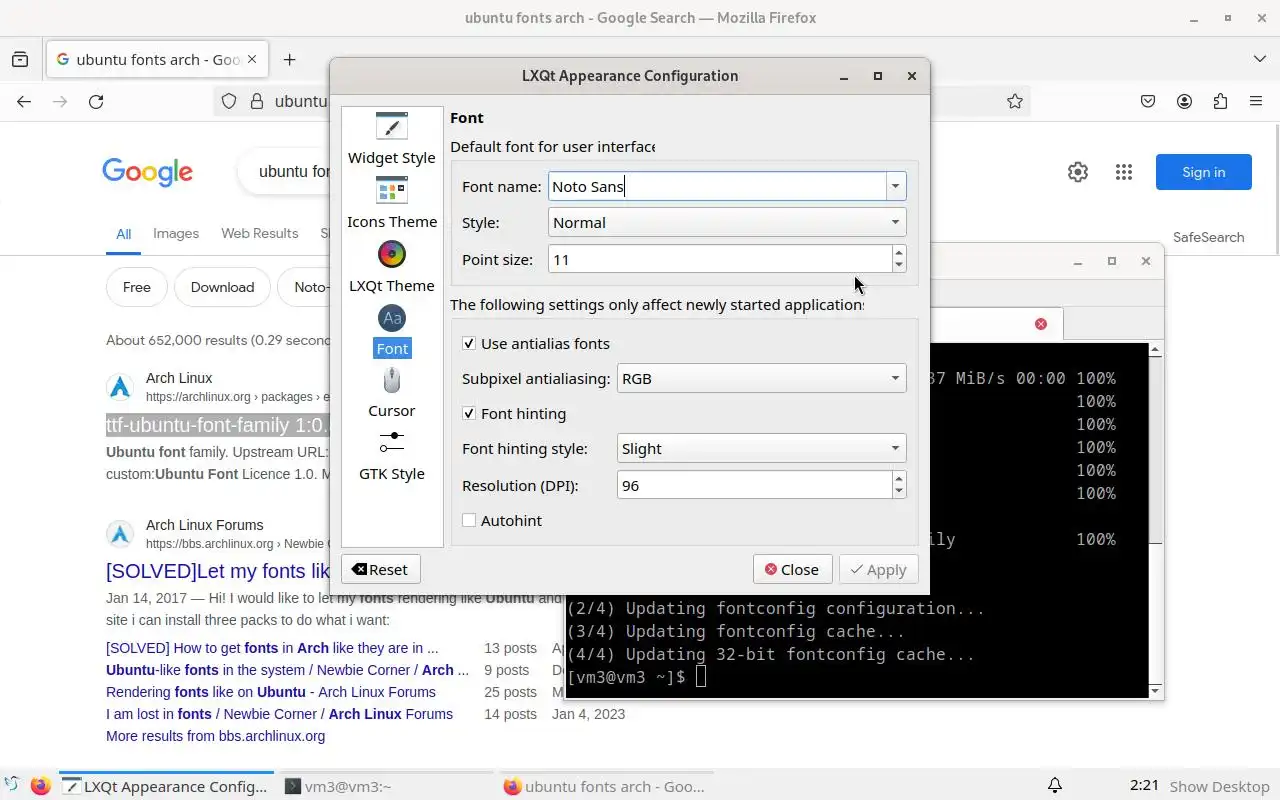This screenshot has width=1280, height=800.
Task: Click the Font name text field
Action: coord(717,186)
